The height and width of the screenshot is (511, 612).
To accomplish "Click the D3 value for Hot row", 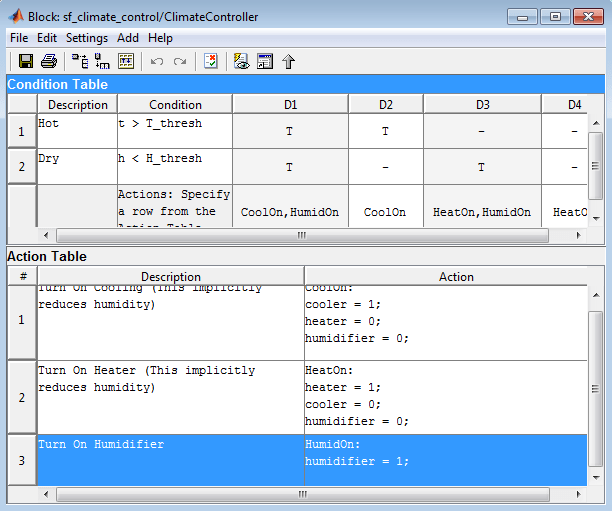I will [482, 131].
